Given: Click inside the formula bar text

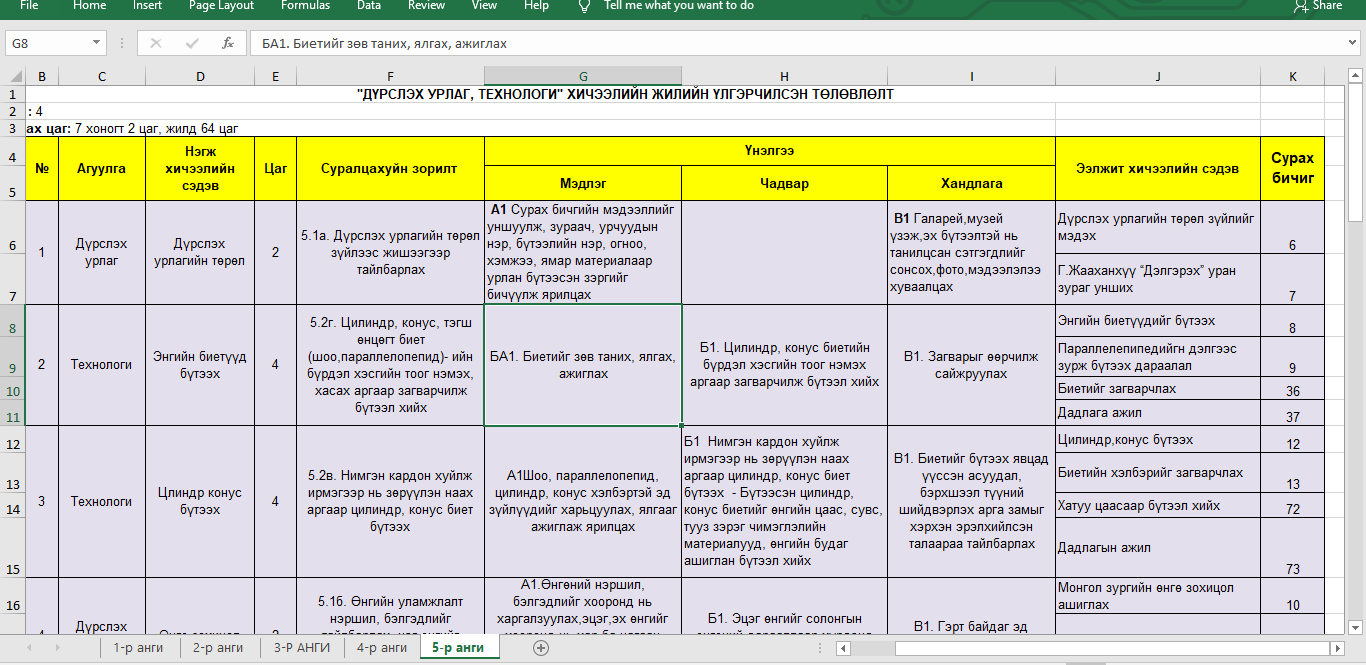Looking at the screenshot, I should [700, 43].
